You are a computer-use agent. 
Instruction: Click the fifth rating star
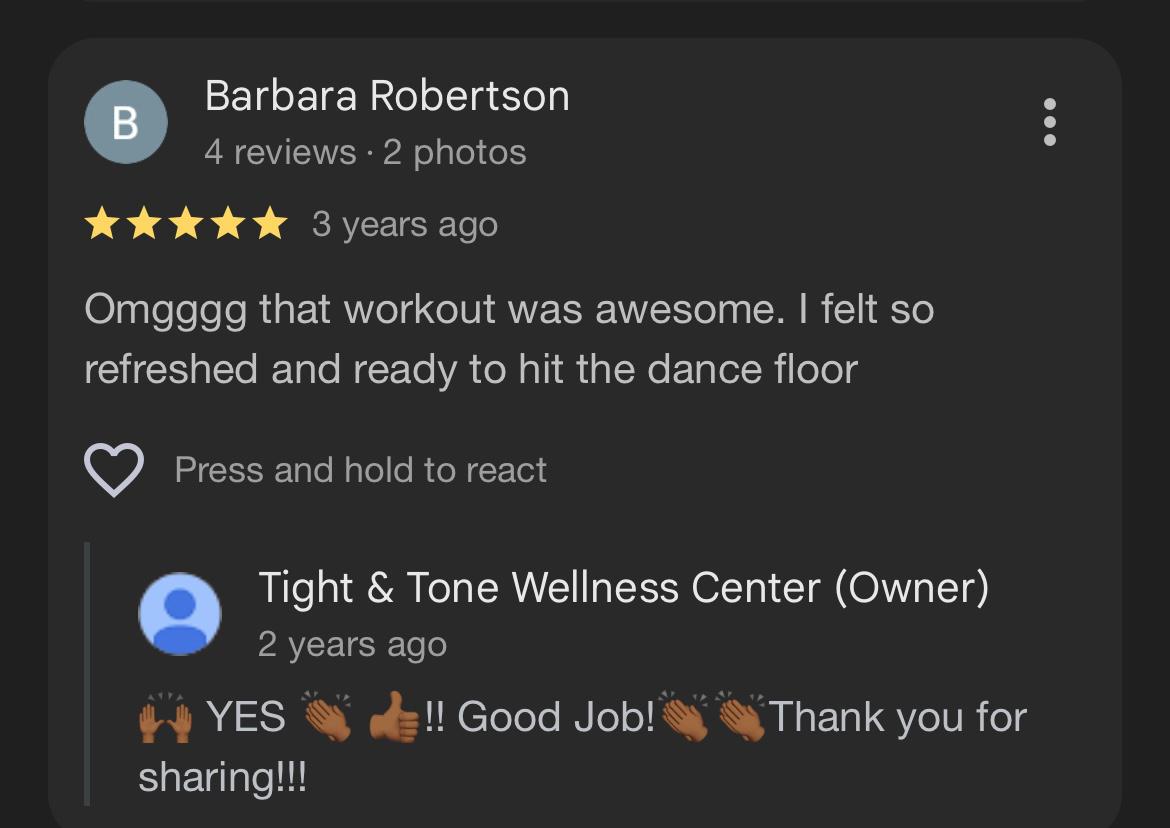(269, 224)
